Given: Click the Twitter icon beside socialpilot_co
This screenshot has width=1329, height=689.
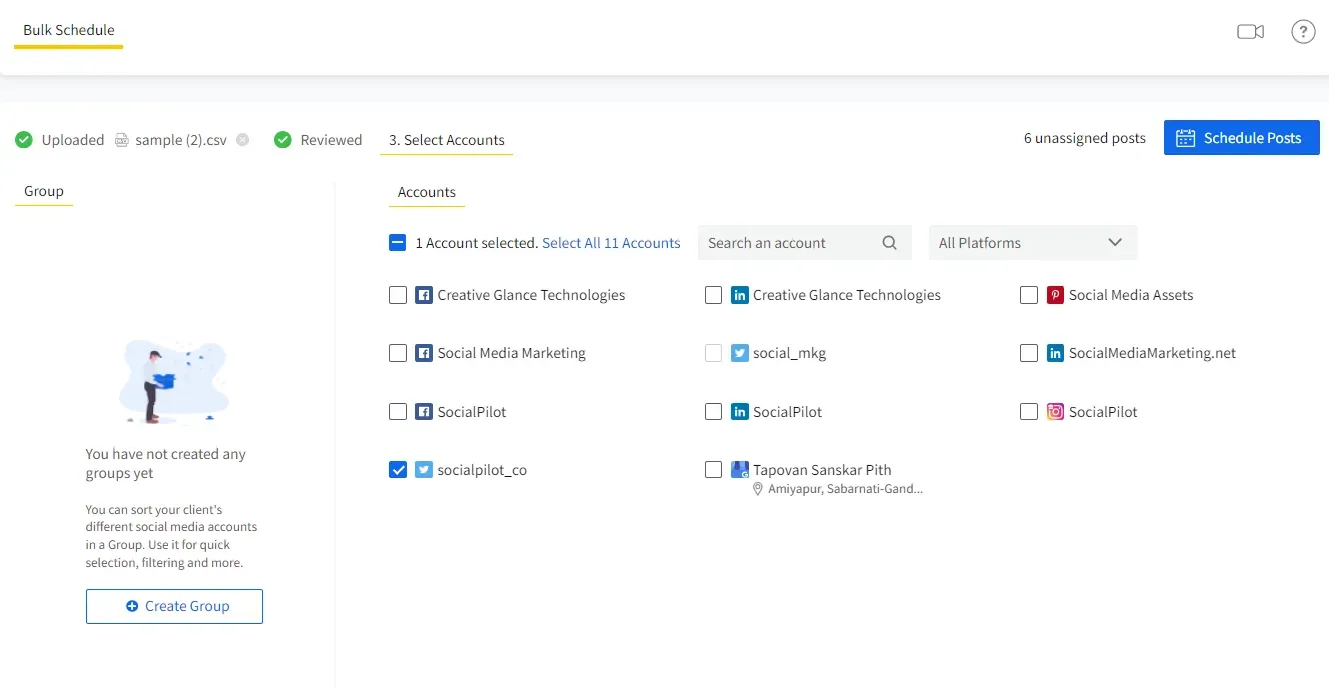Looking at the screenshot, I should (x=423, y=469).
